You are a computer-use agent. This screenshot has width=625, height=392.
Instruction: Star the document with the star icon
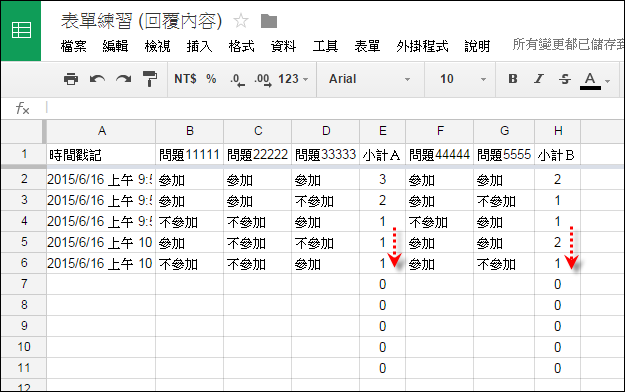241,21
